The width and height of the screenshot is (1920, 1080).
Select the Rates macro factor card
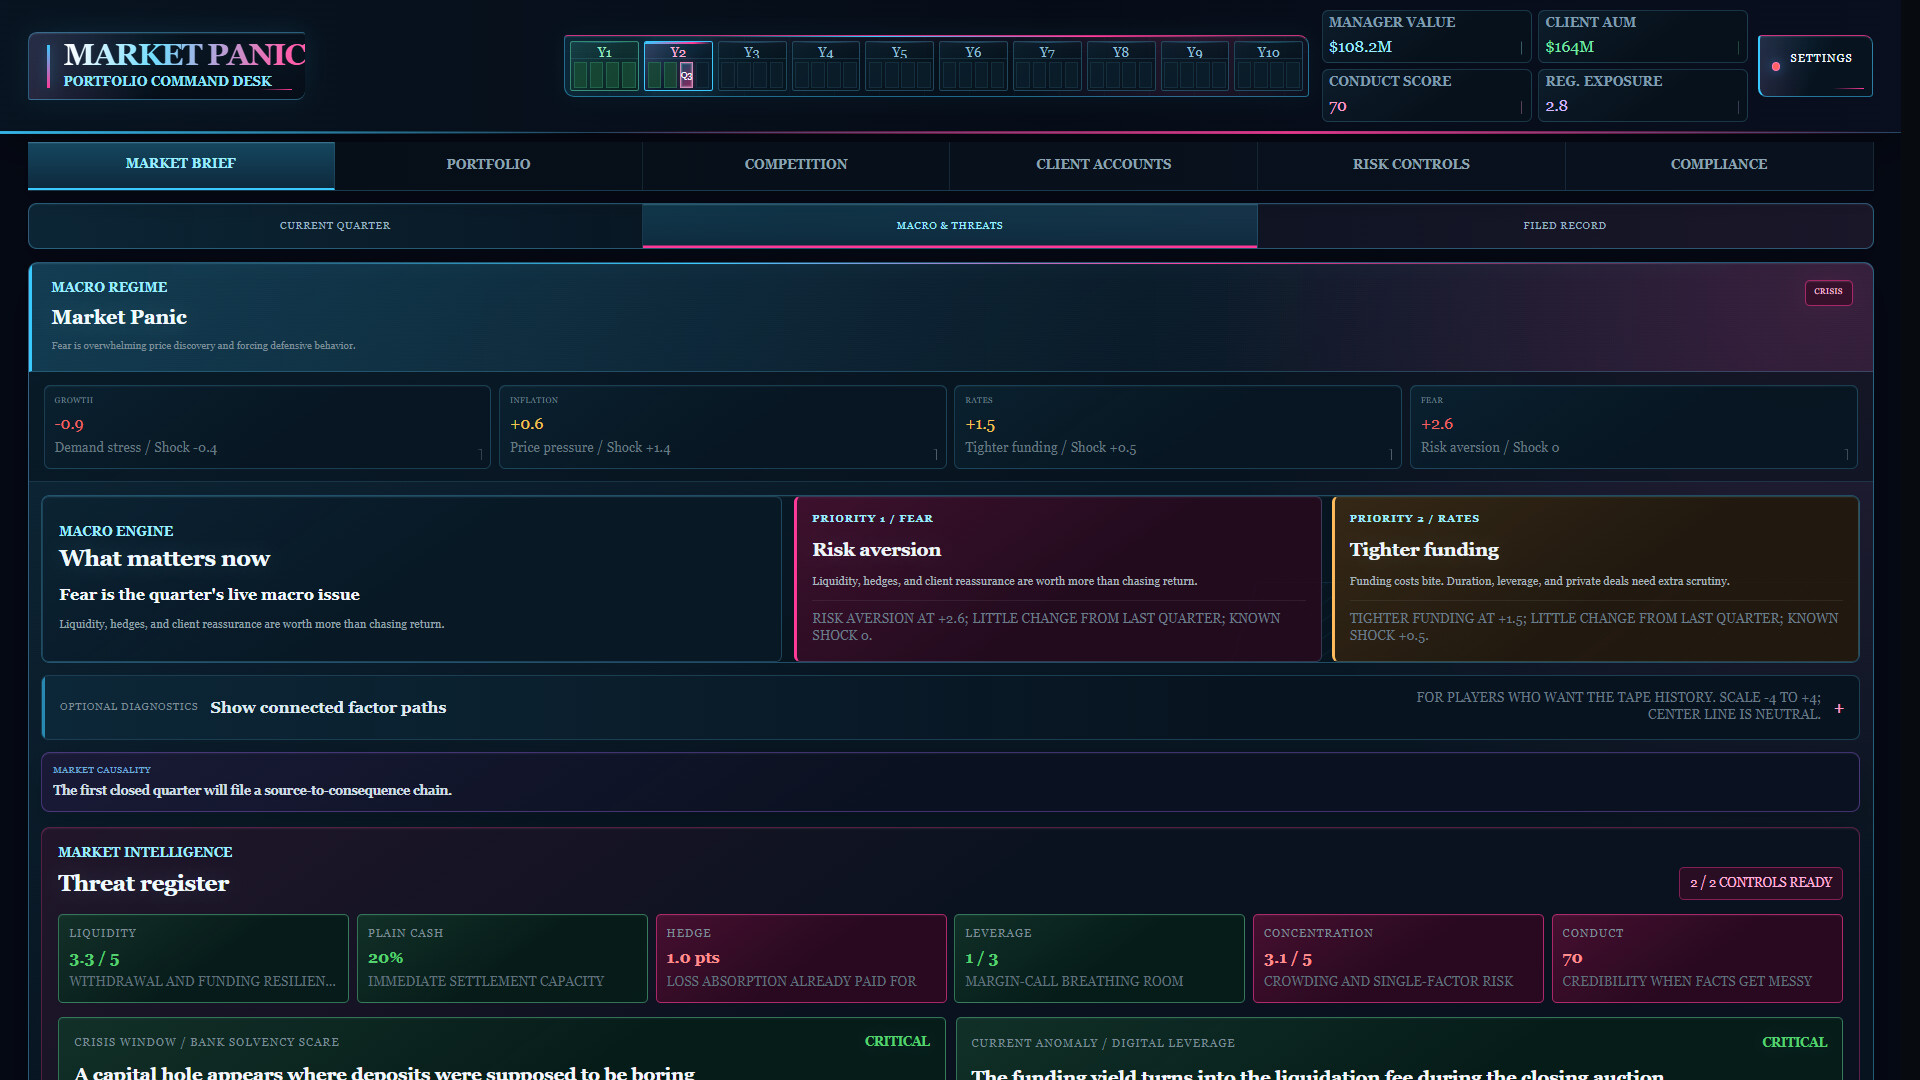coord(1177,427)
